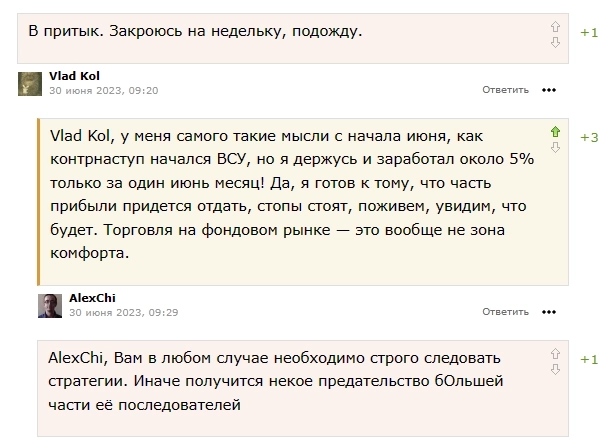Image resolution: width=610 pixels, height=442 pixels.
Task: Upvote AlexChi's comment about earning 5% in June
Action: pyautogui.click(x=555, y=131)
